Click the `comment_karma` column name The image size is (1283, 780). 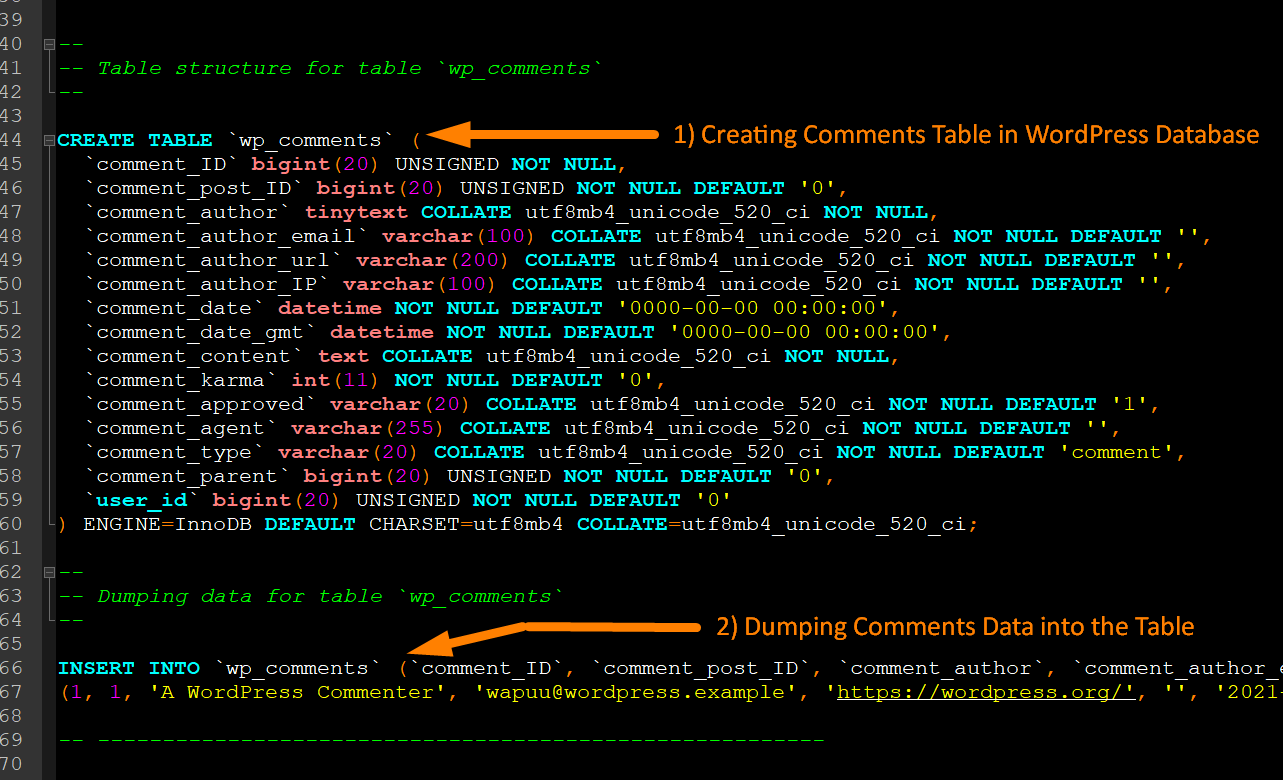point(181,380)
